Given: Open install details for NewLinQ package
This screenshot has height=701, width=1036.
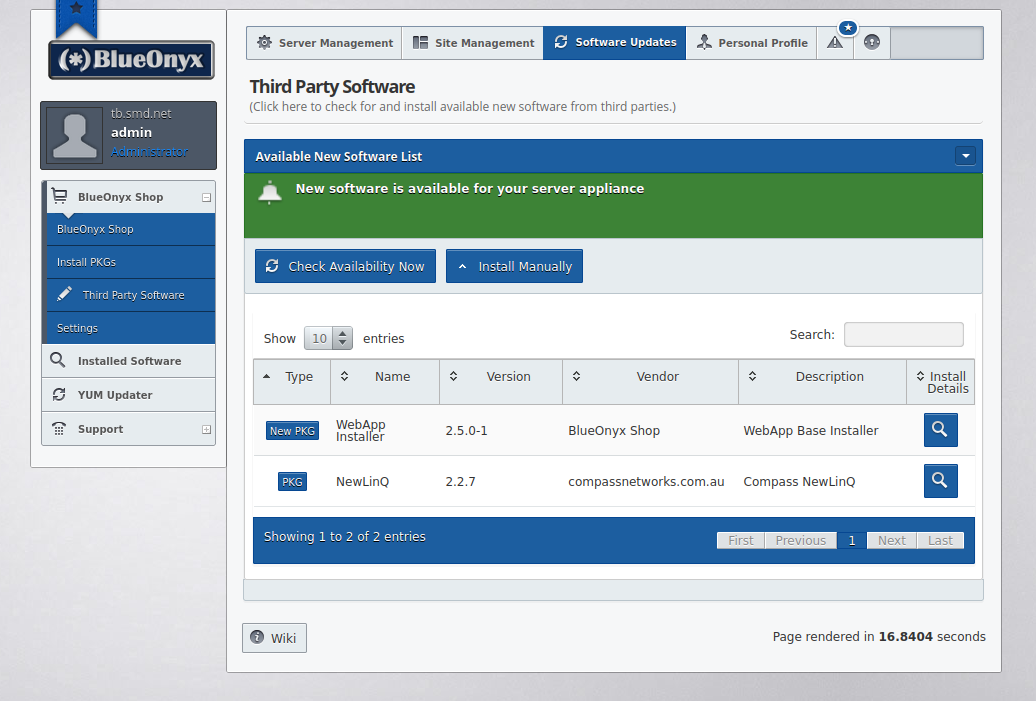Looking at the screenshot, I should tap(940, 481).
